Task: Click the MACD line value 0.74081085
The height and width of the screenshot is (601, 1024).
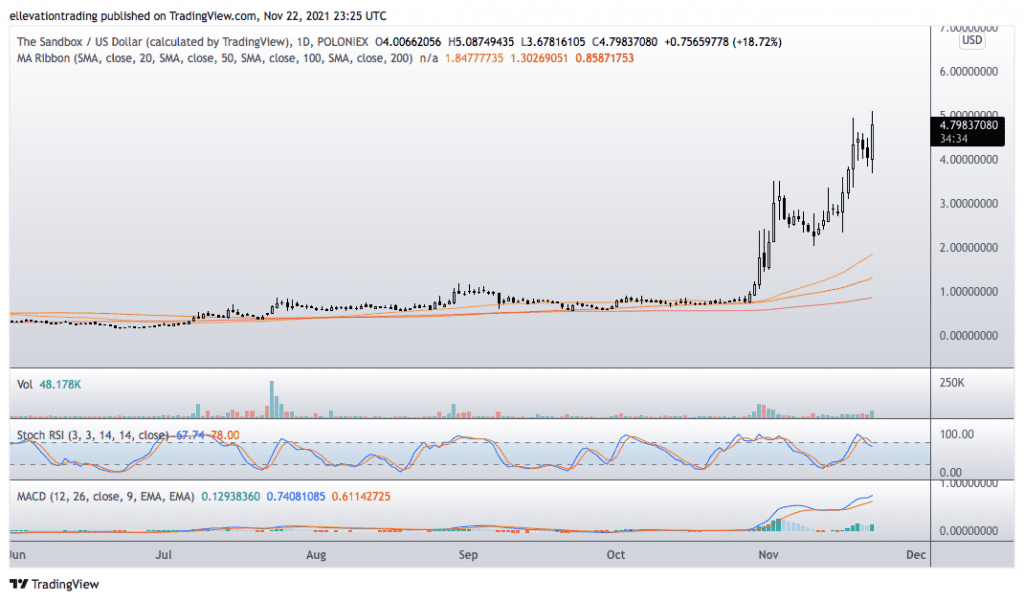Action: (296, 496)
